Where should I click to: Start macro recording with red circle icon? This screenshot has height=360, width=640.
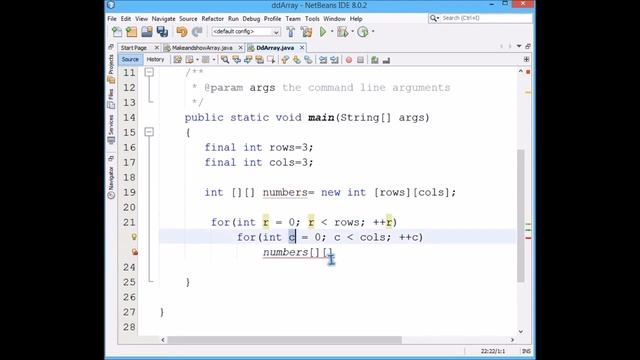[349, 60]
